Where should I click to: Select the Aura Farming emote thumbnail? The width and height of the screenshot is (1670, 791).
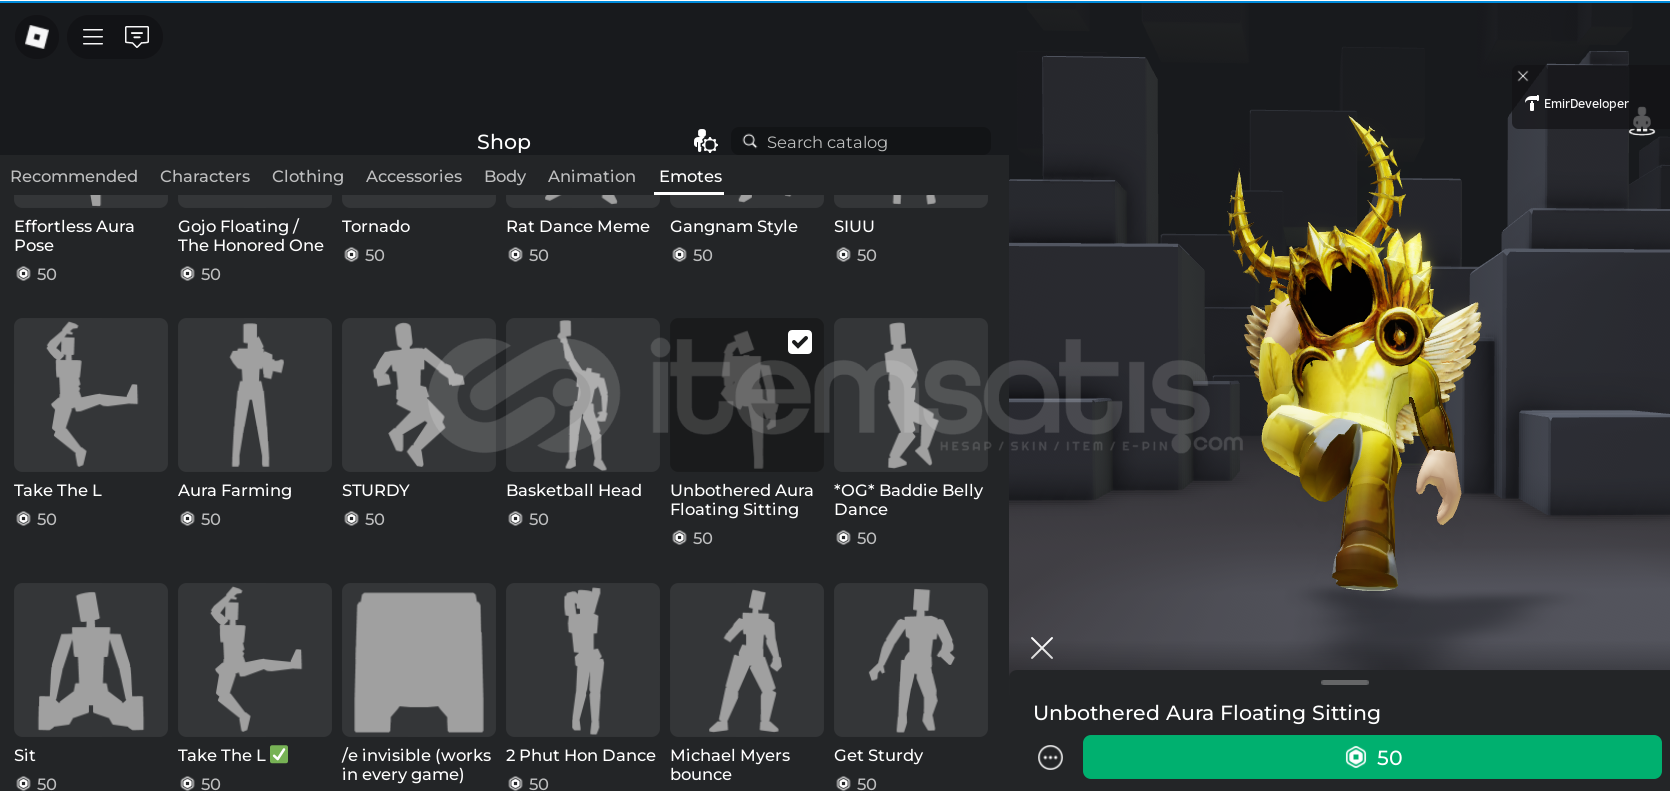[255, 395]
